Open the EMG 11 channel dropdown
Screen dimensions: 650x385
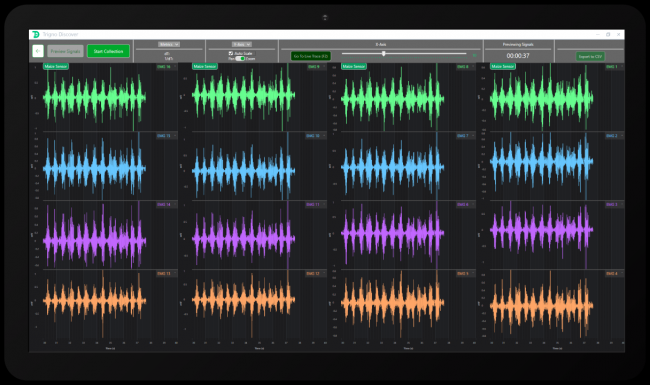(315, 205)
